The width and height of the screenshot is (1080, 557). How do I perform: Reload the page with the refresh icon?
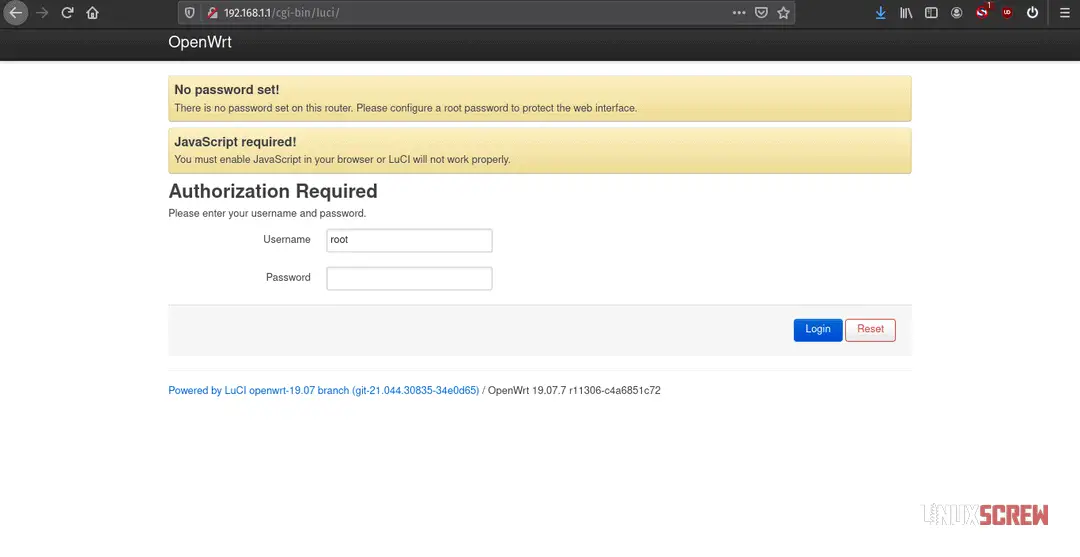[x=67, y=12]
